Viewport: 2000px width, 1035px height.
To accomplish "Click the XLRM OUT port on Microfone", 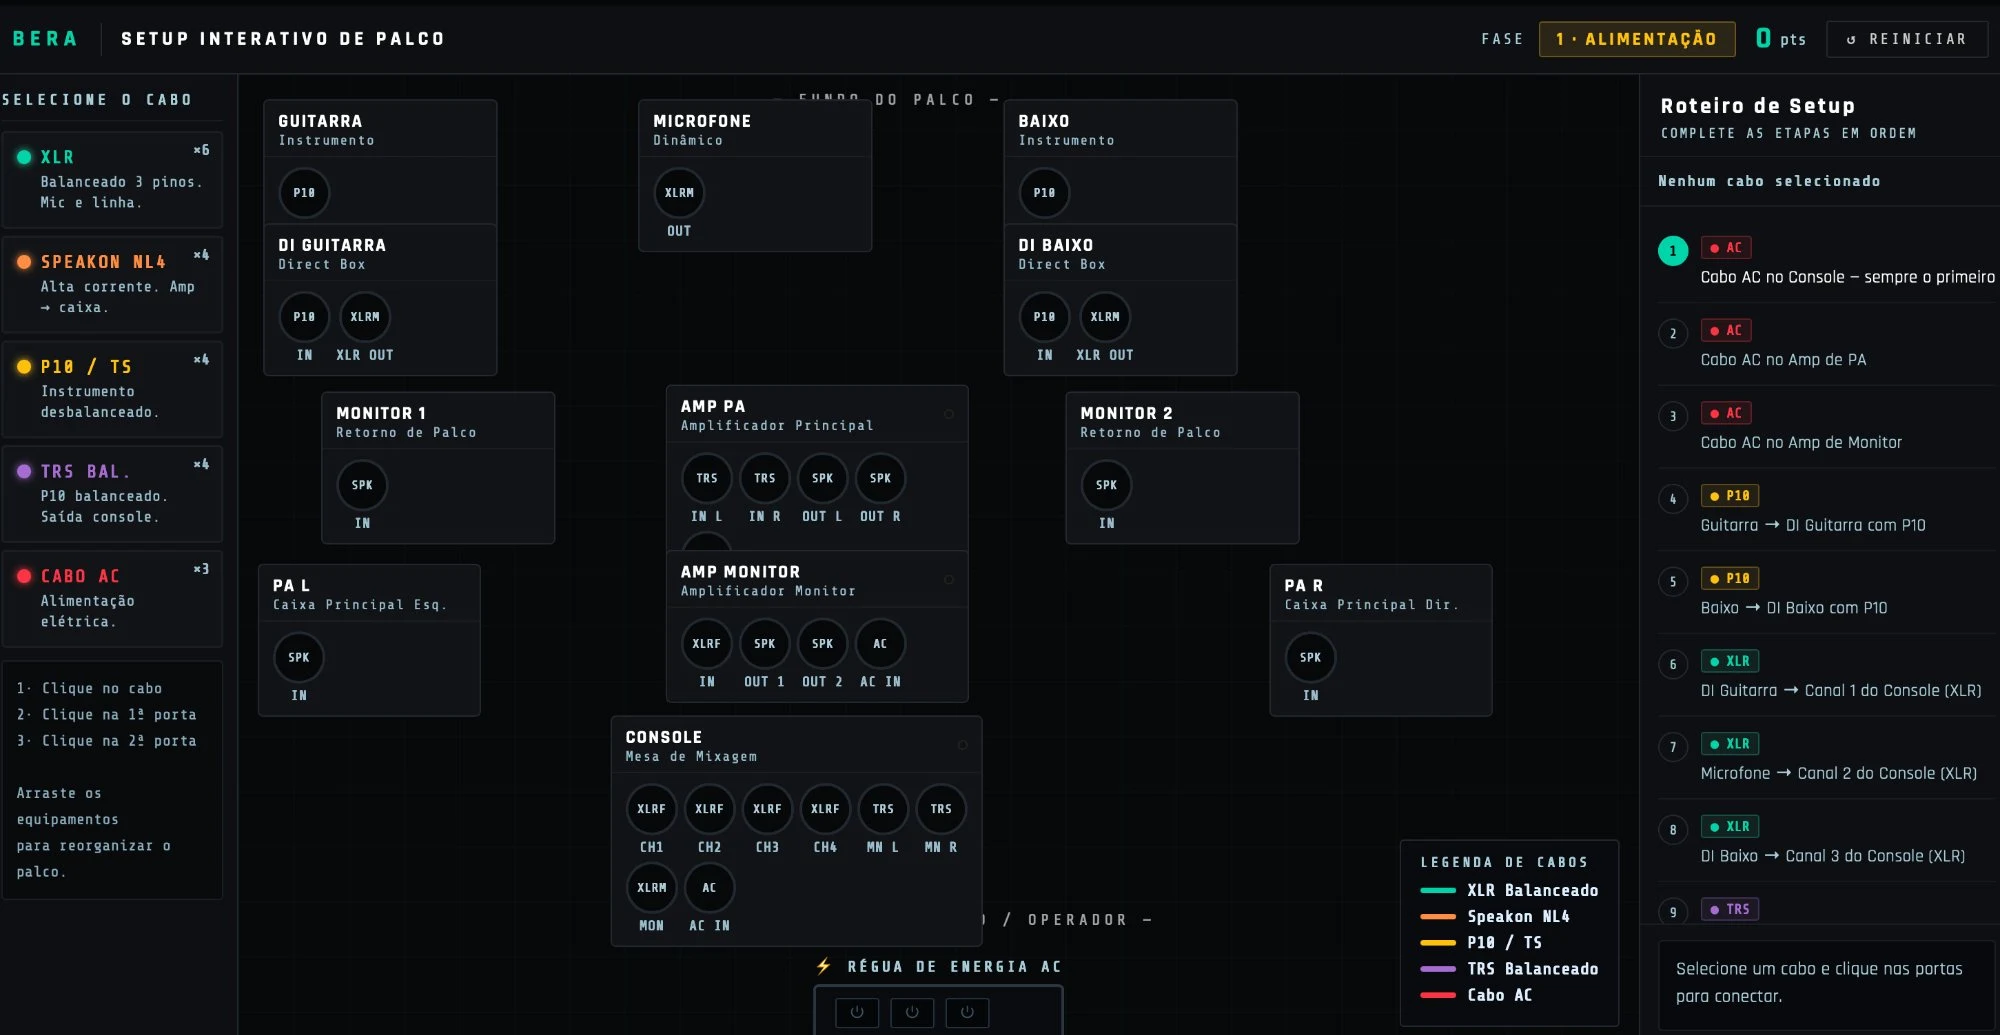I will pos(679,193).
